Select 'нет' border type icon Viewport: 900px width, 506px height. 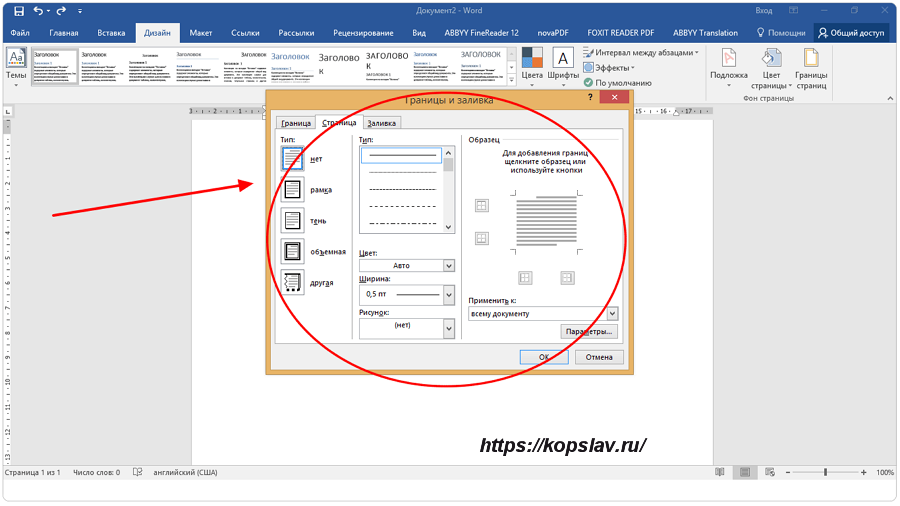click(292, 159)
